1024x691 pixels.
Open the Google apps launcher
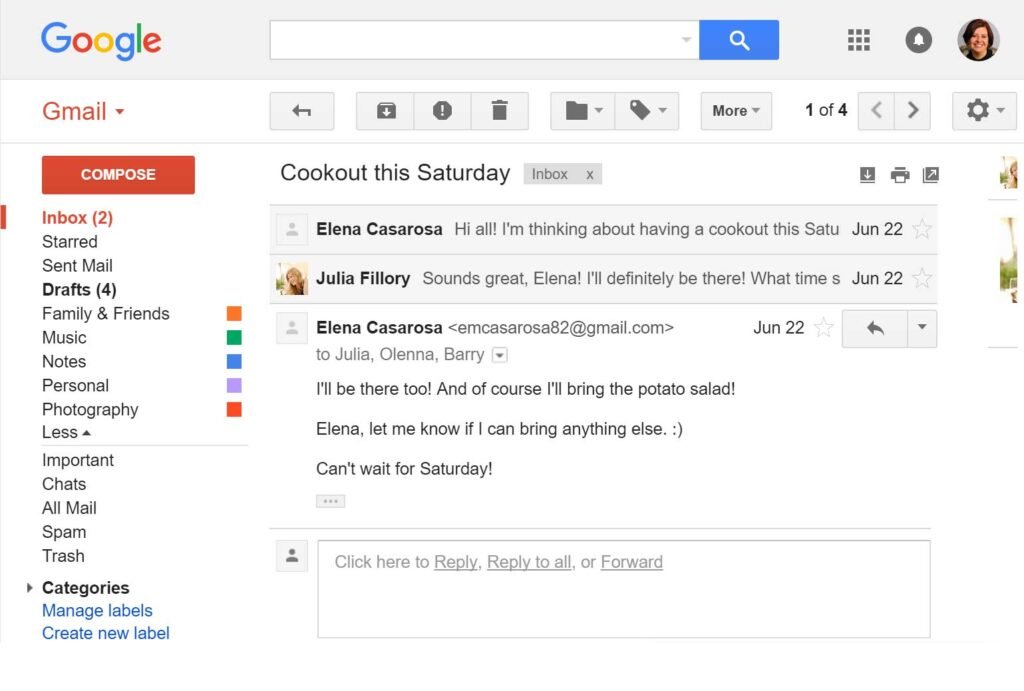(x=858, y=39)
